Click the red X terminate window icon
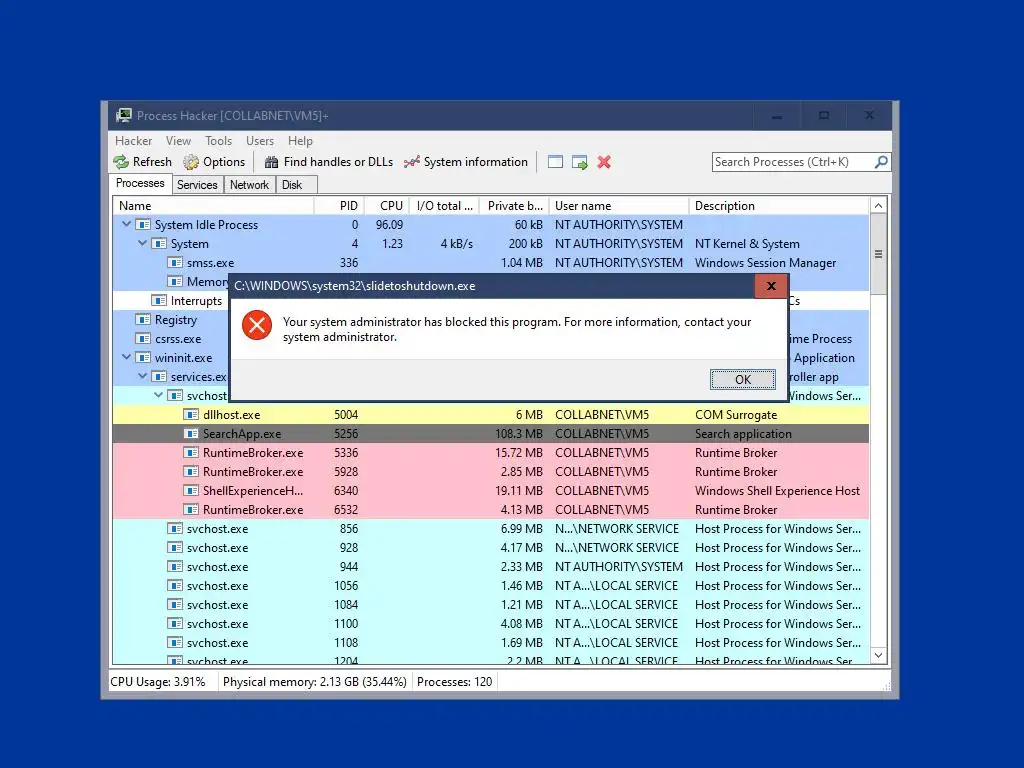Screen dimensions: 1024x768 (x=604, y=162)
